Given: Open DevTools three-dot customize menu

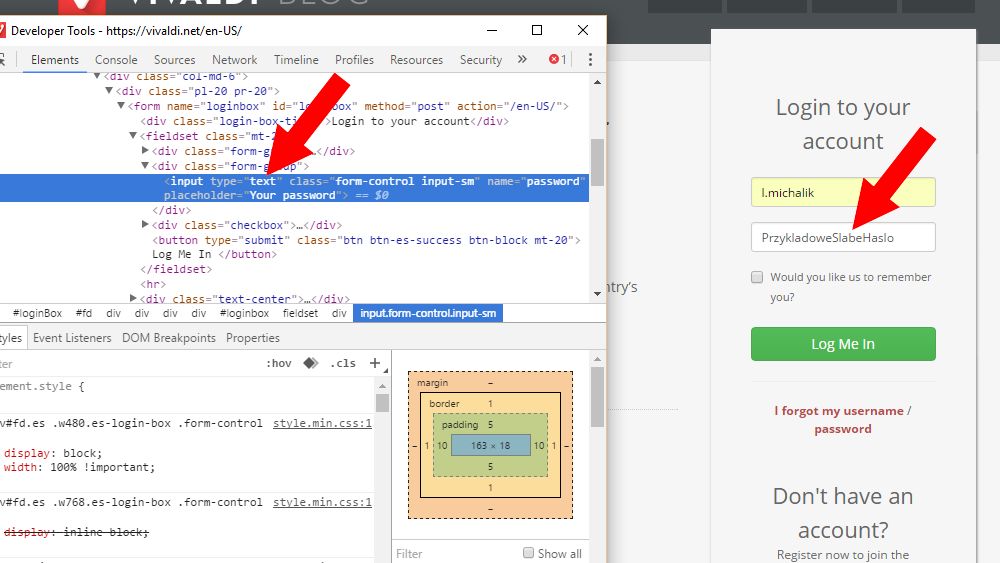Looking at the screenshot, I should click(591, 59).
